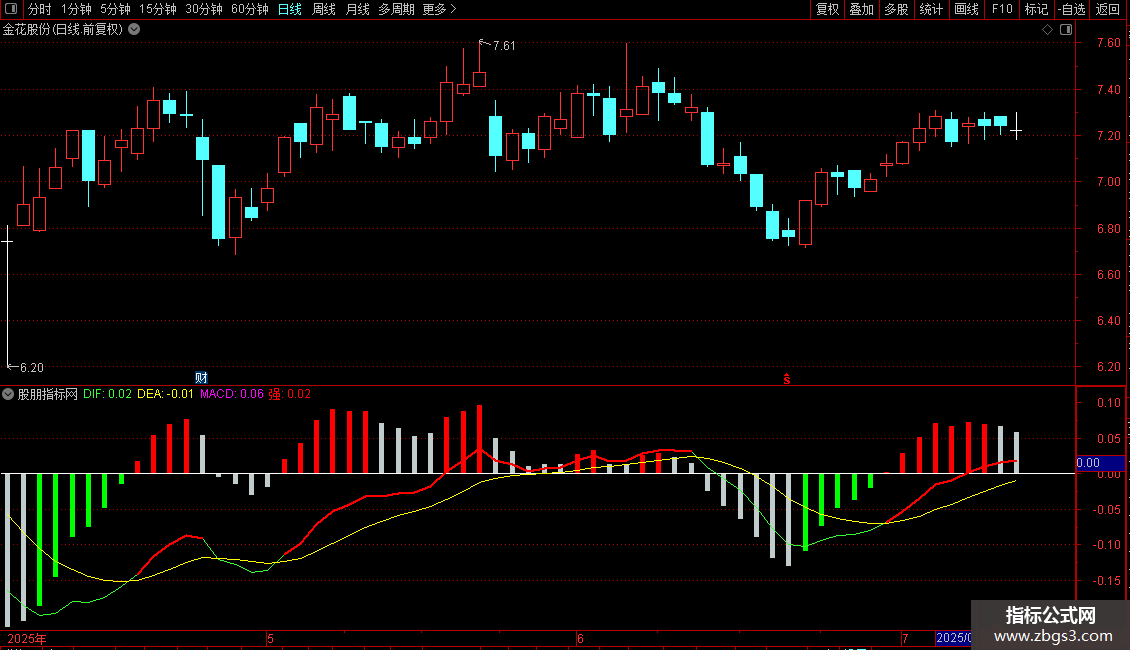Select the 15分钟 period tab
This screenshot has height=650, width=1130.
click(x=158, y=9)
